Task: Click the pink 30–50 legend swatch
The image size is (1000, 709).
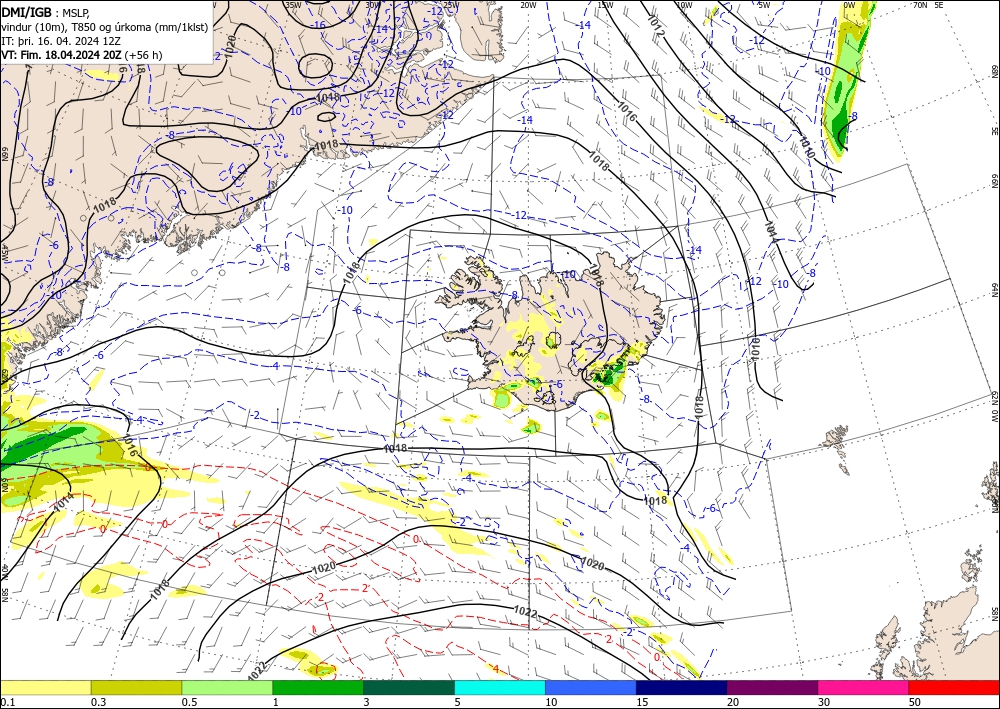Action: (864, 687)
